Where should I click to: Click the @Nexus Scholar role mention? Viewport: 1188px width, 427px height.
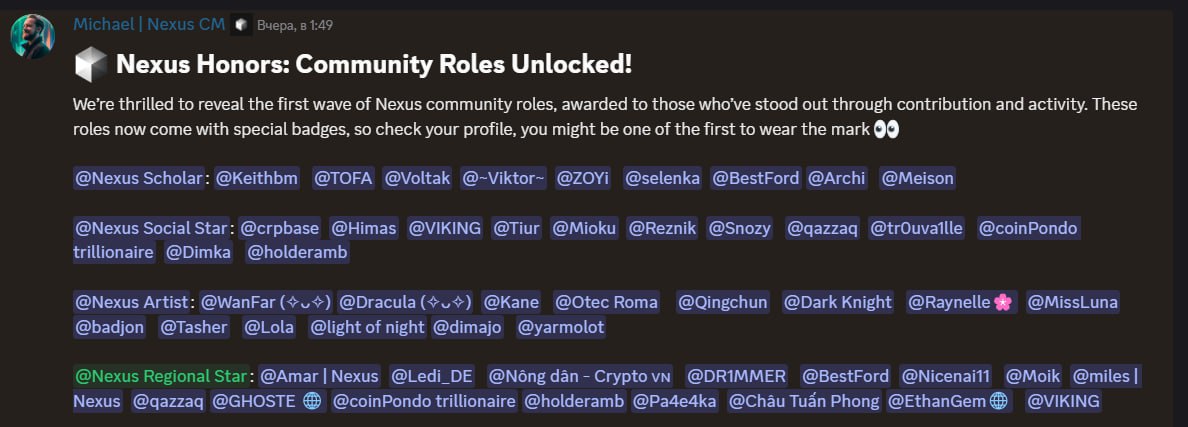tap(139, 179)
